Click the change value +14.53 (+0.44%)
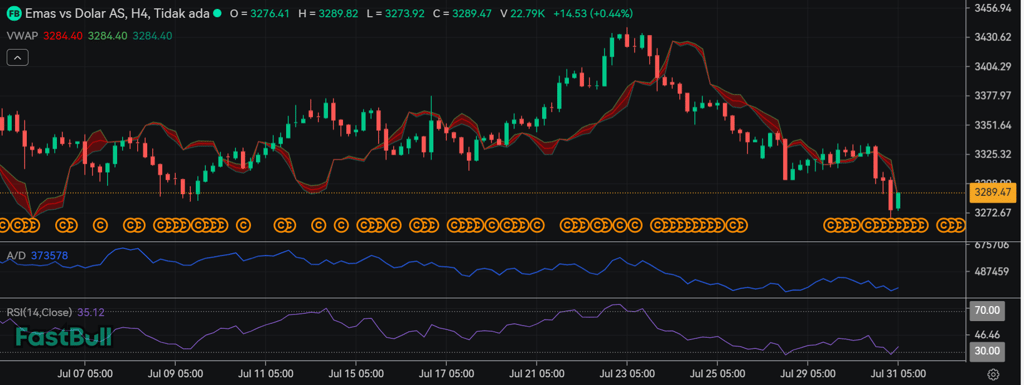The image size is (1024, 385). tap(592, 13)
